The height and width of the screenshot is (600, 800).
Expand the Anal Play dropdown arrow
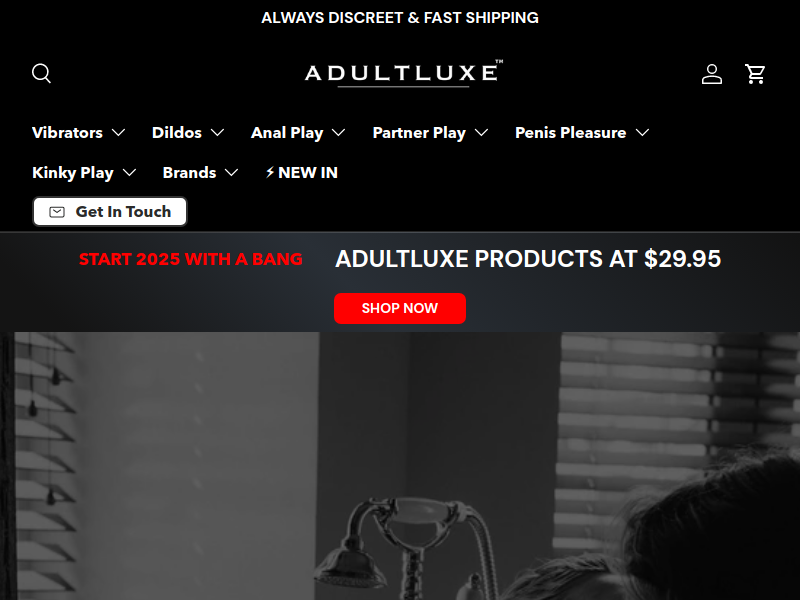338,133
